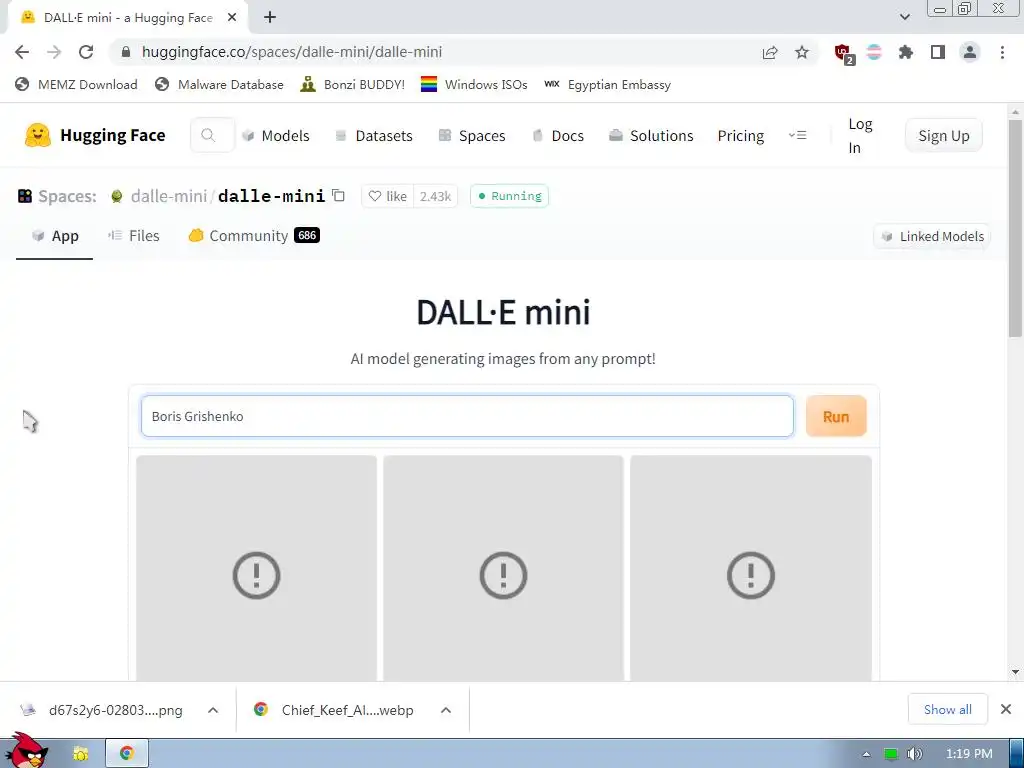Click the Running status badge
The height and width of the screenshot is (768, 1024).
point(509,196)
